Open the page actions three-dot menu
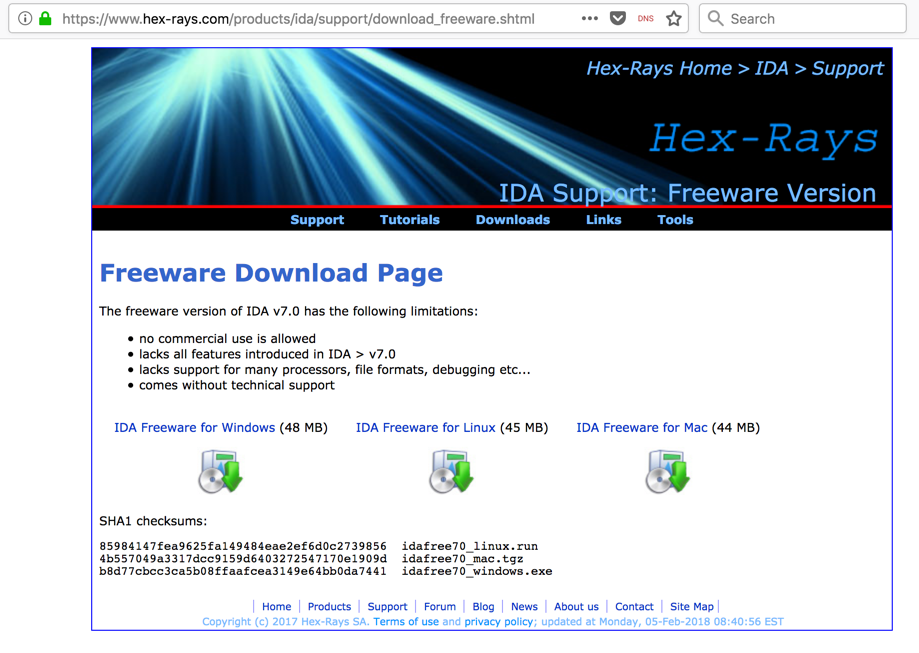Screen dimensions: 919x653 [x=590, y=19]
